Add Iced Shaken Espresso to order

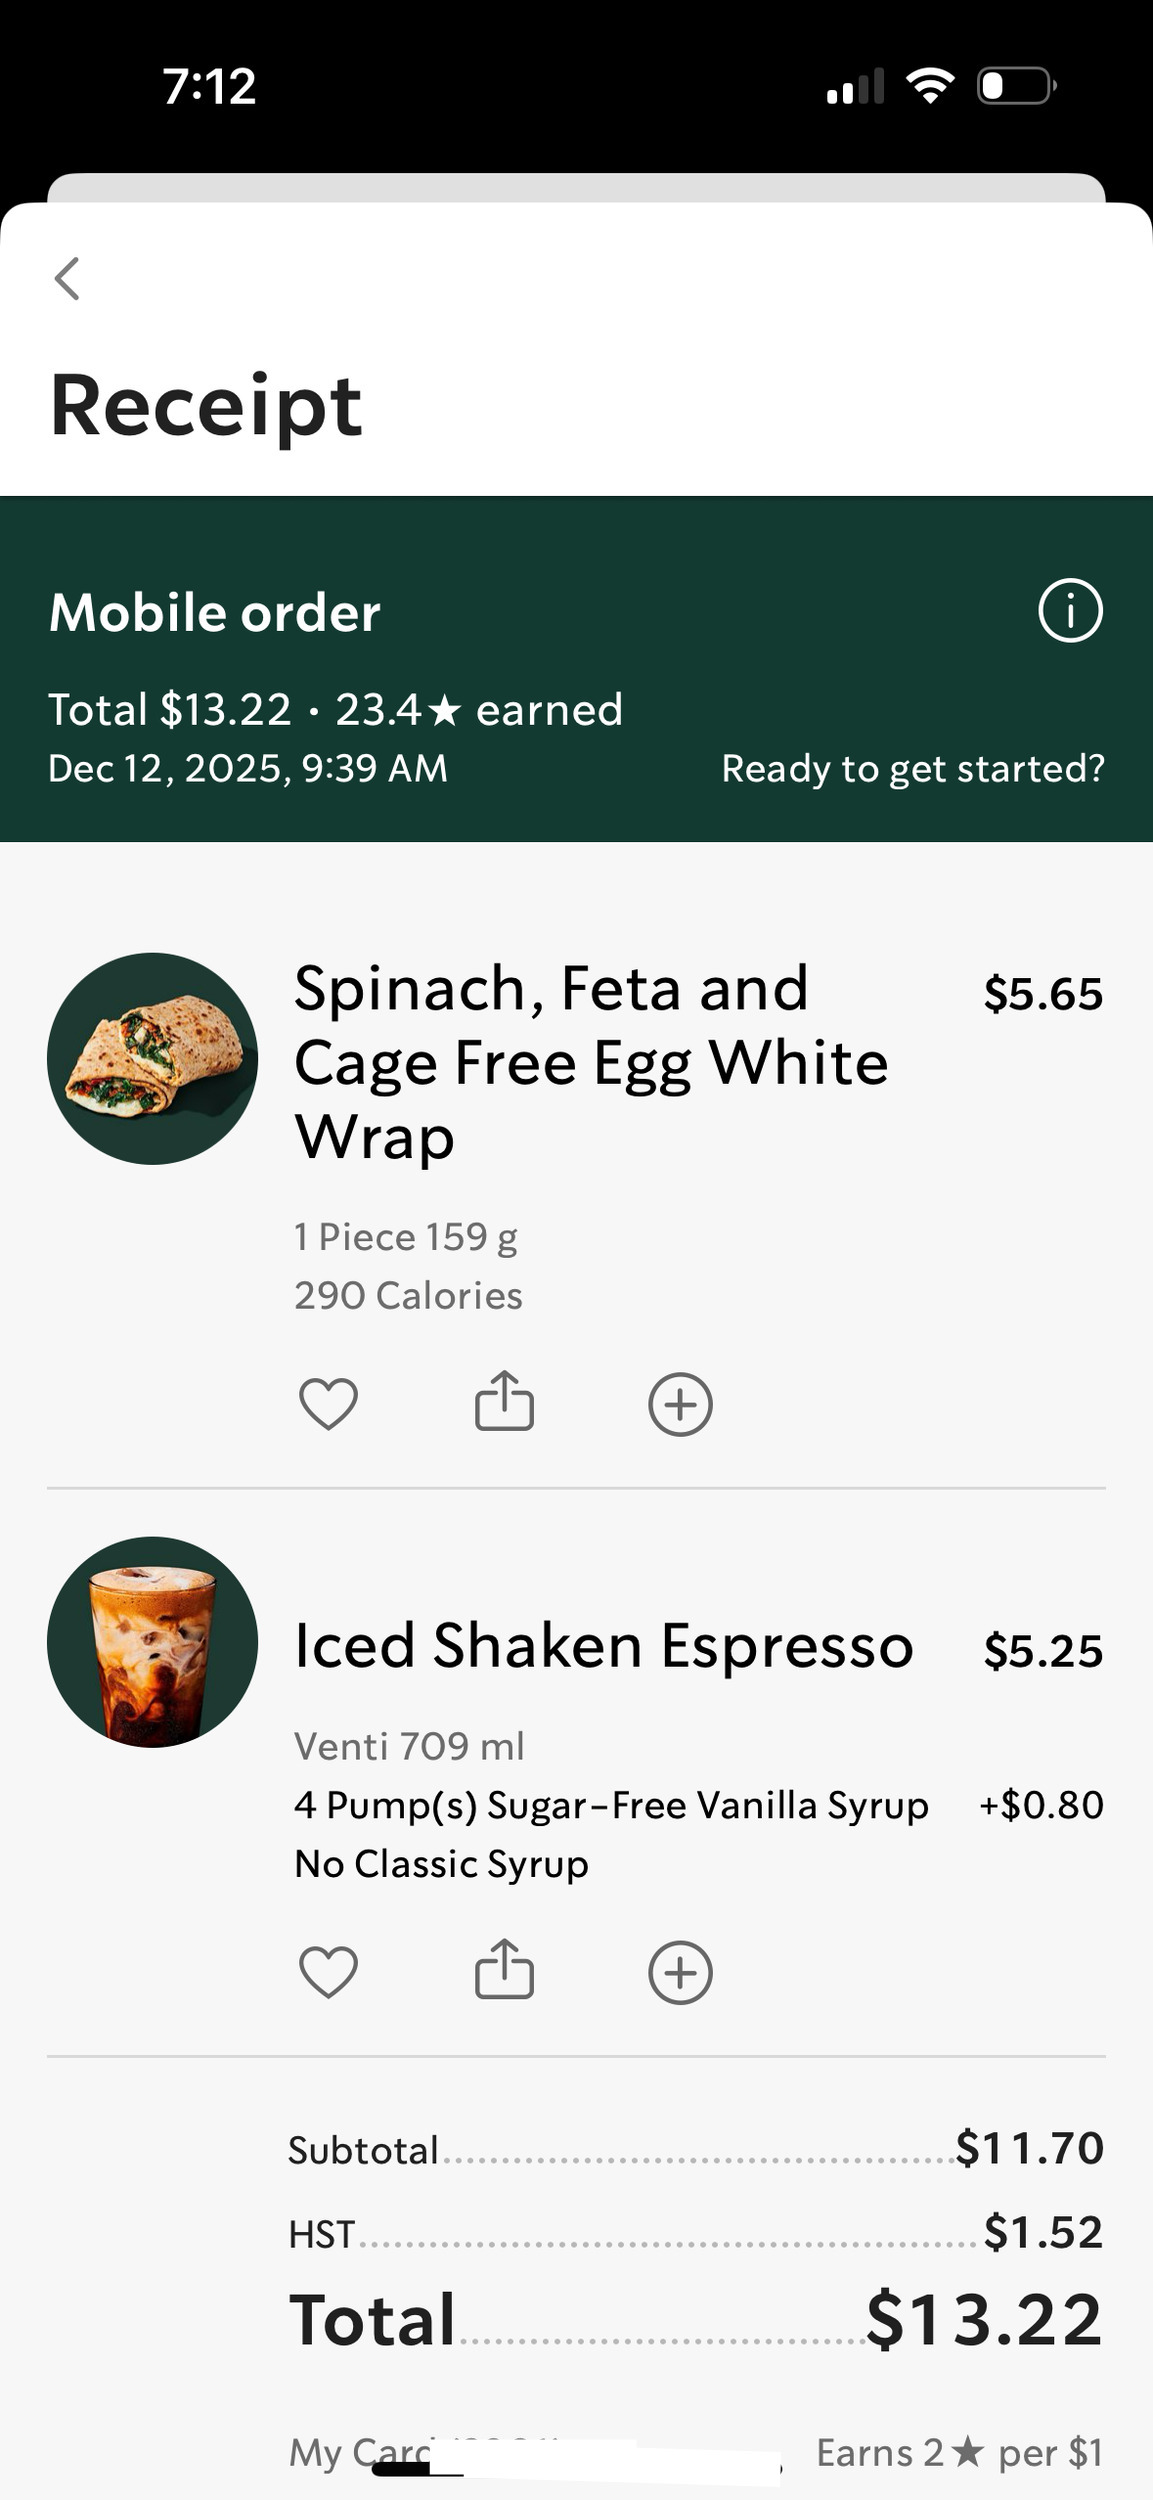[x=680, y=1972]
